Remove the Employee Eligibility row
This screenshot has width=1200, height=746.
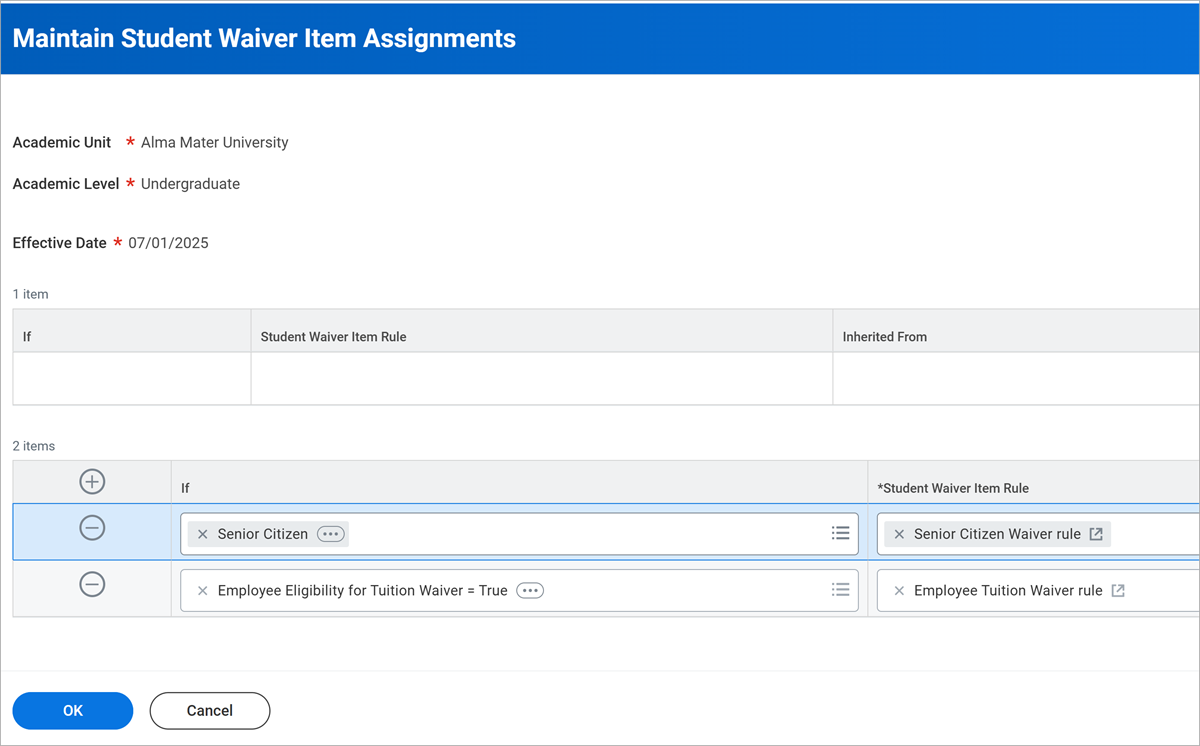pyautogui.click(x=92, y=584)
